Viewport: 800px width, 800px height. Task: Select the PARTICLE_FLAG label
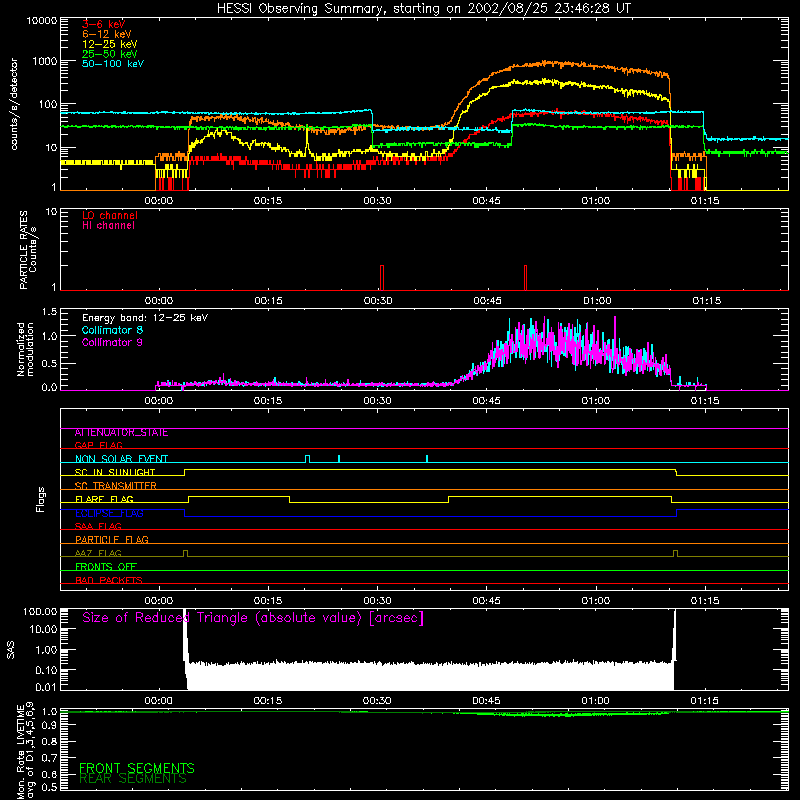(x=112, y=540)
